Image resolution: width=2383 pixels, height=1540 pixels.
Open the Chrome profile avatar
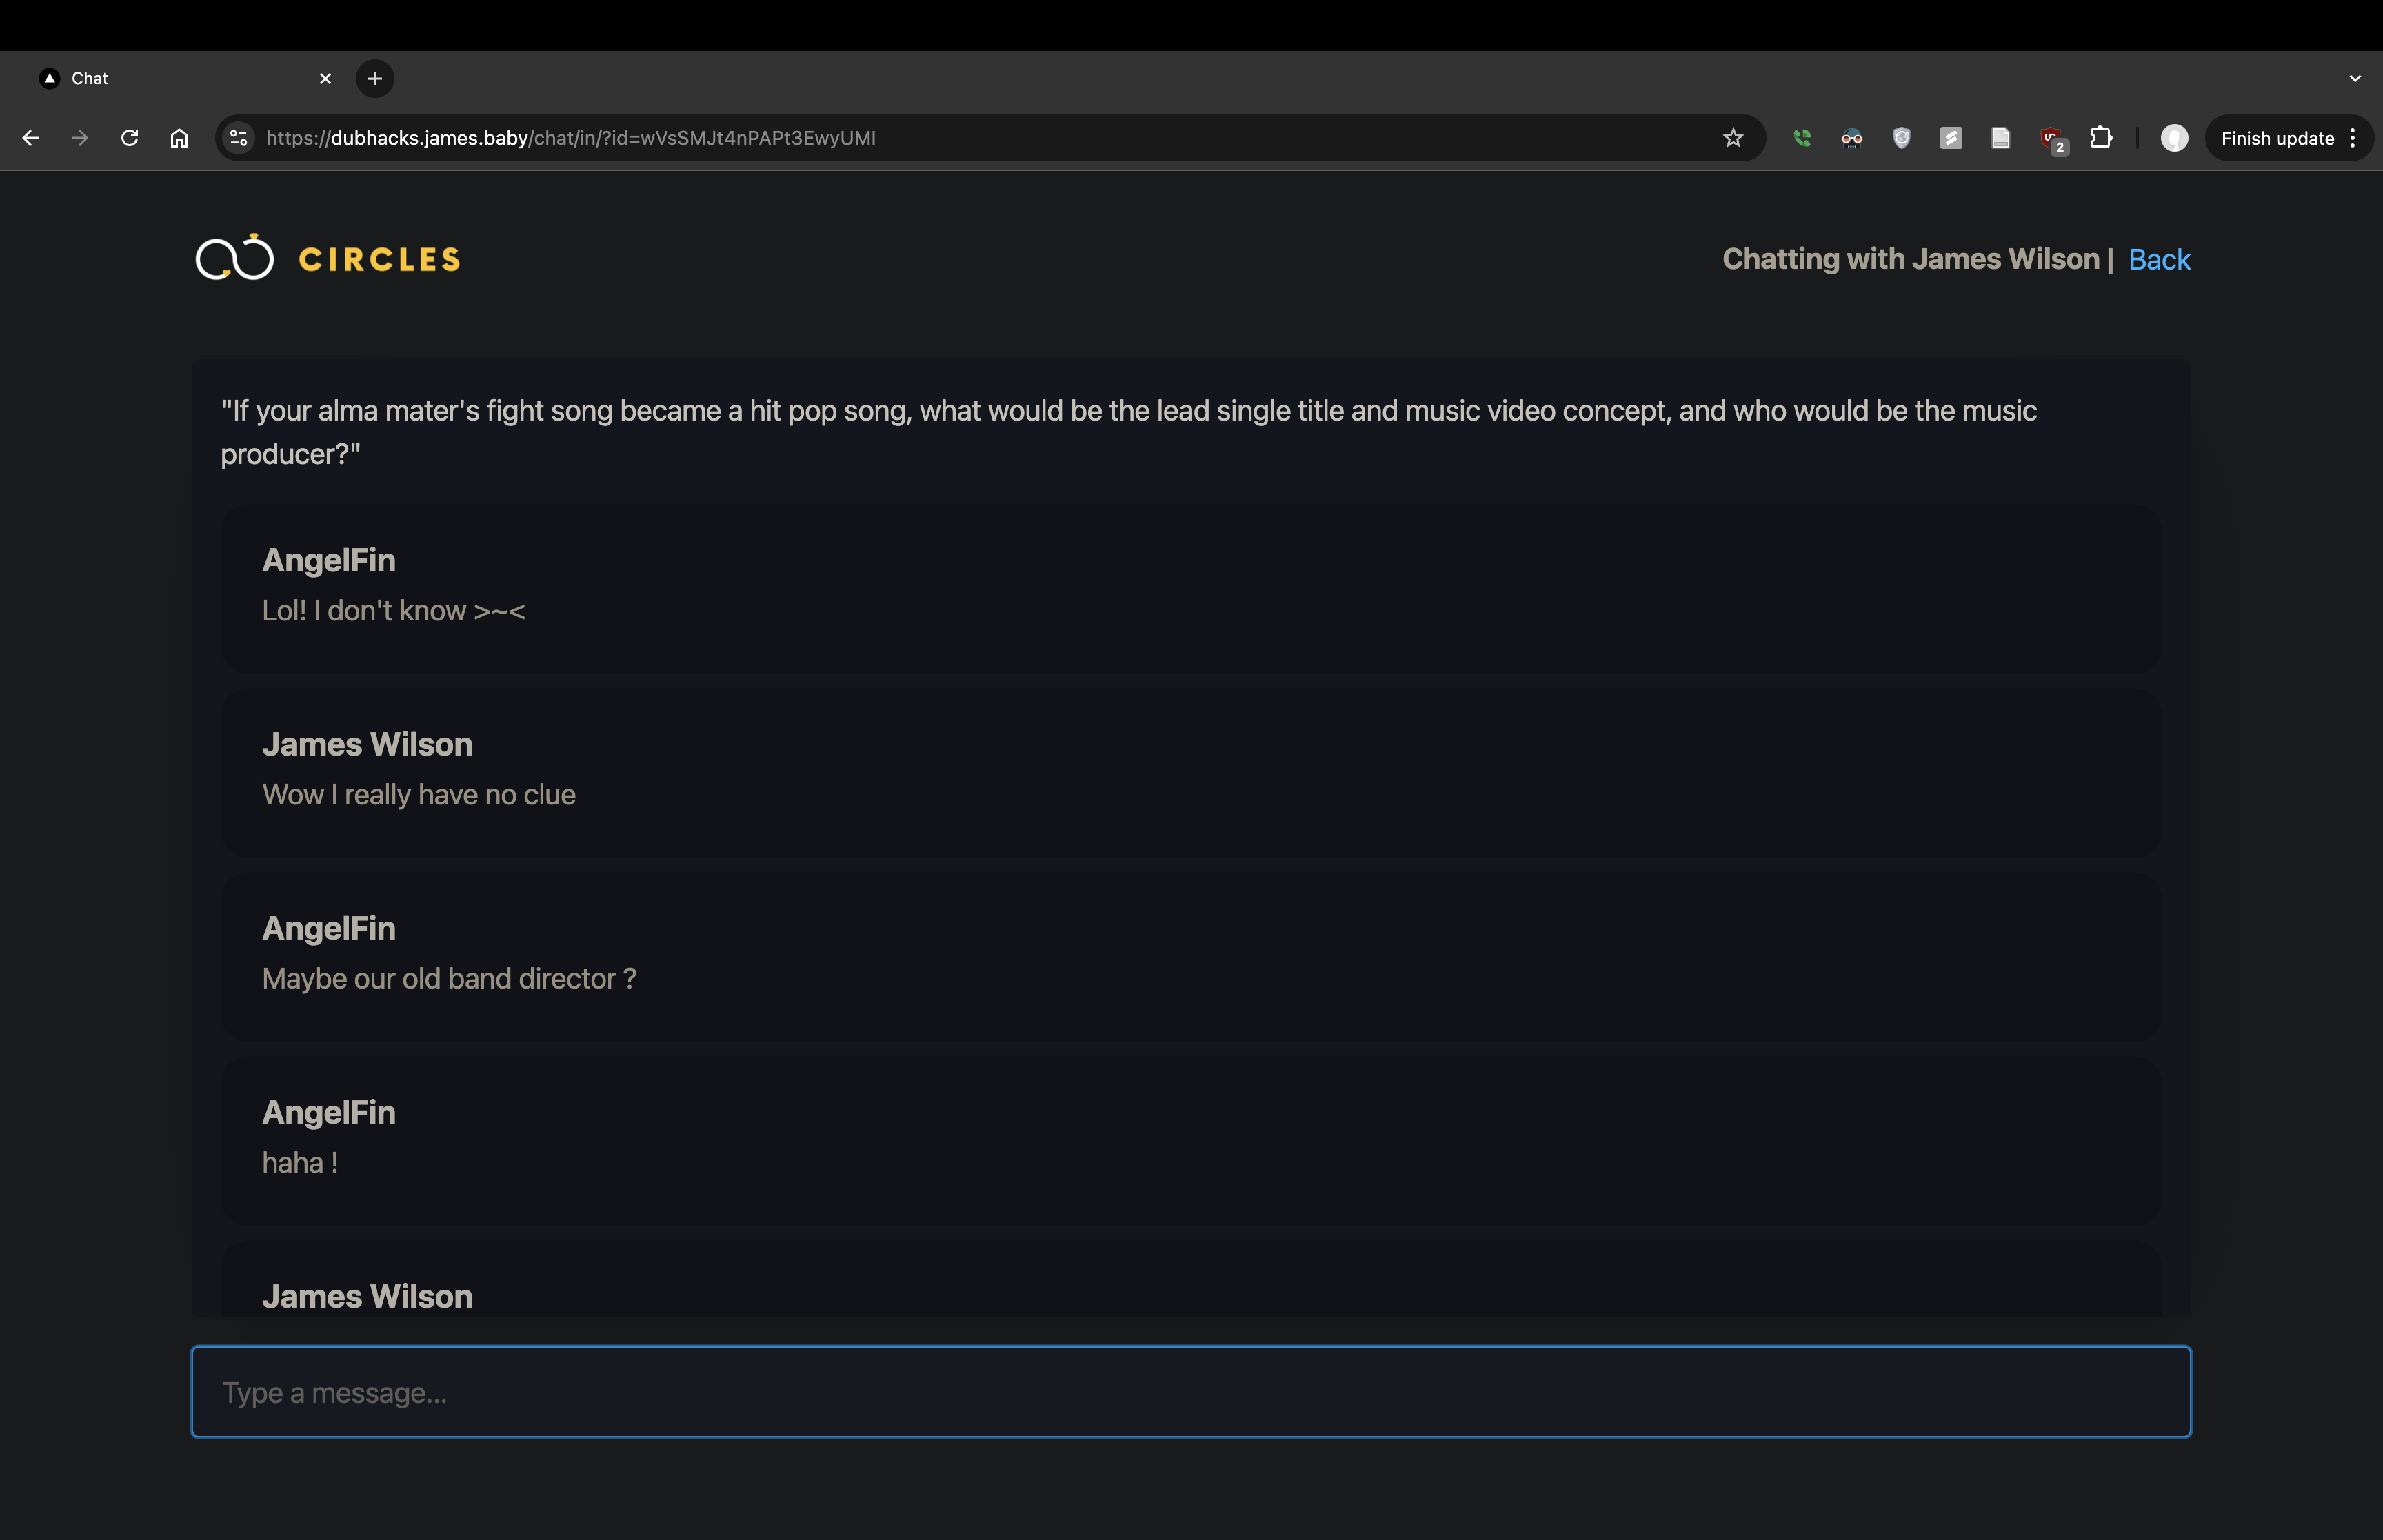[x=2174, y=138]
